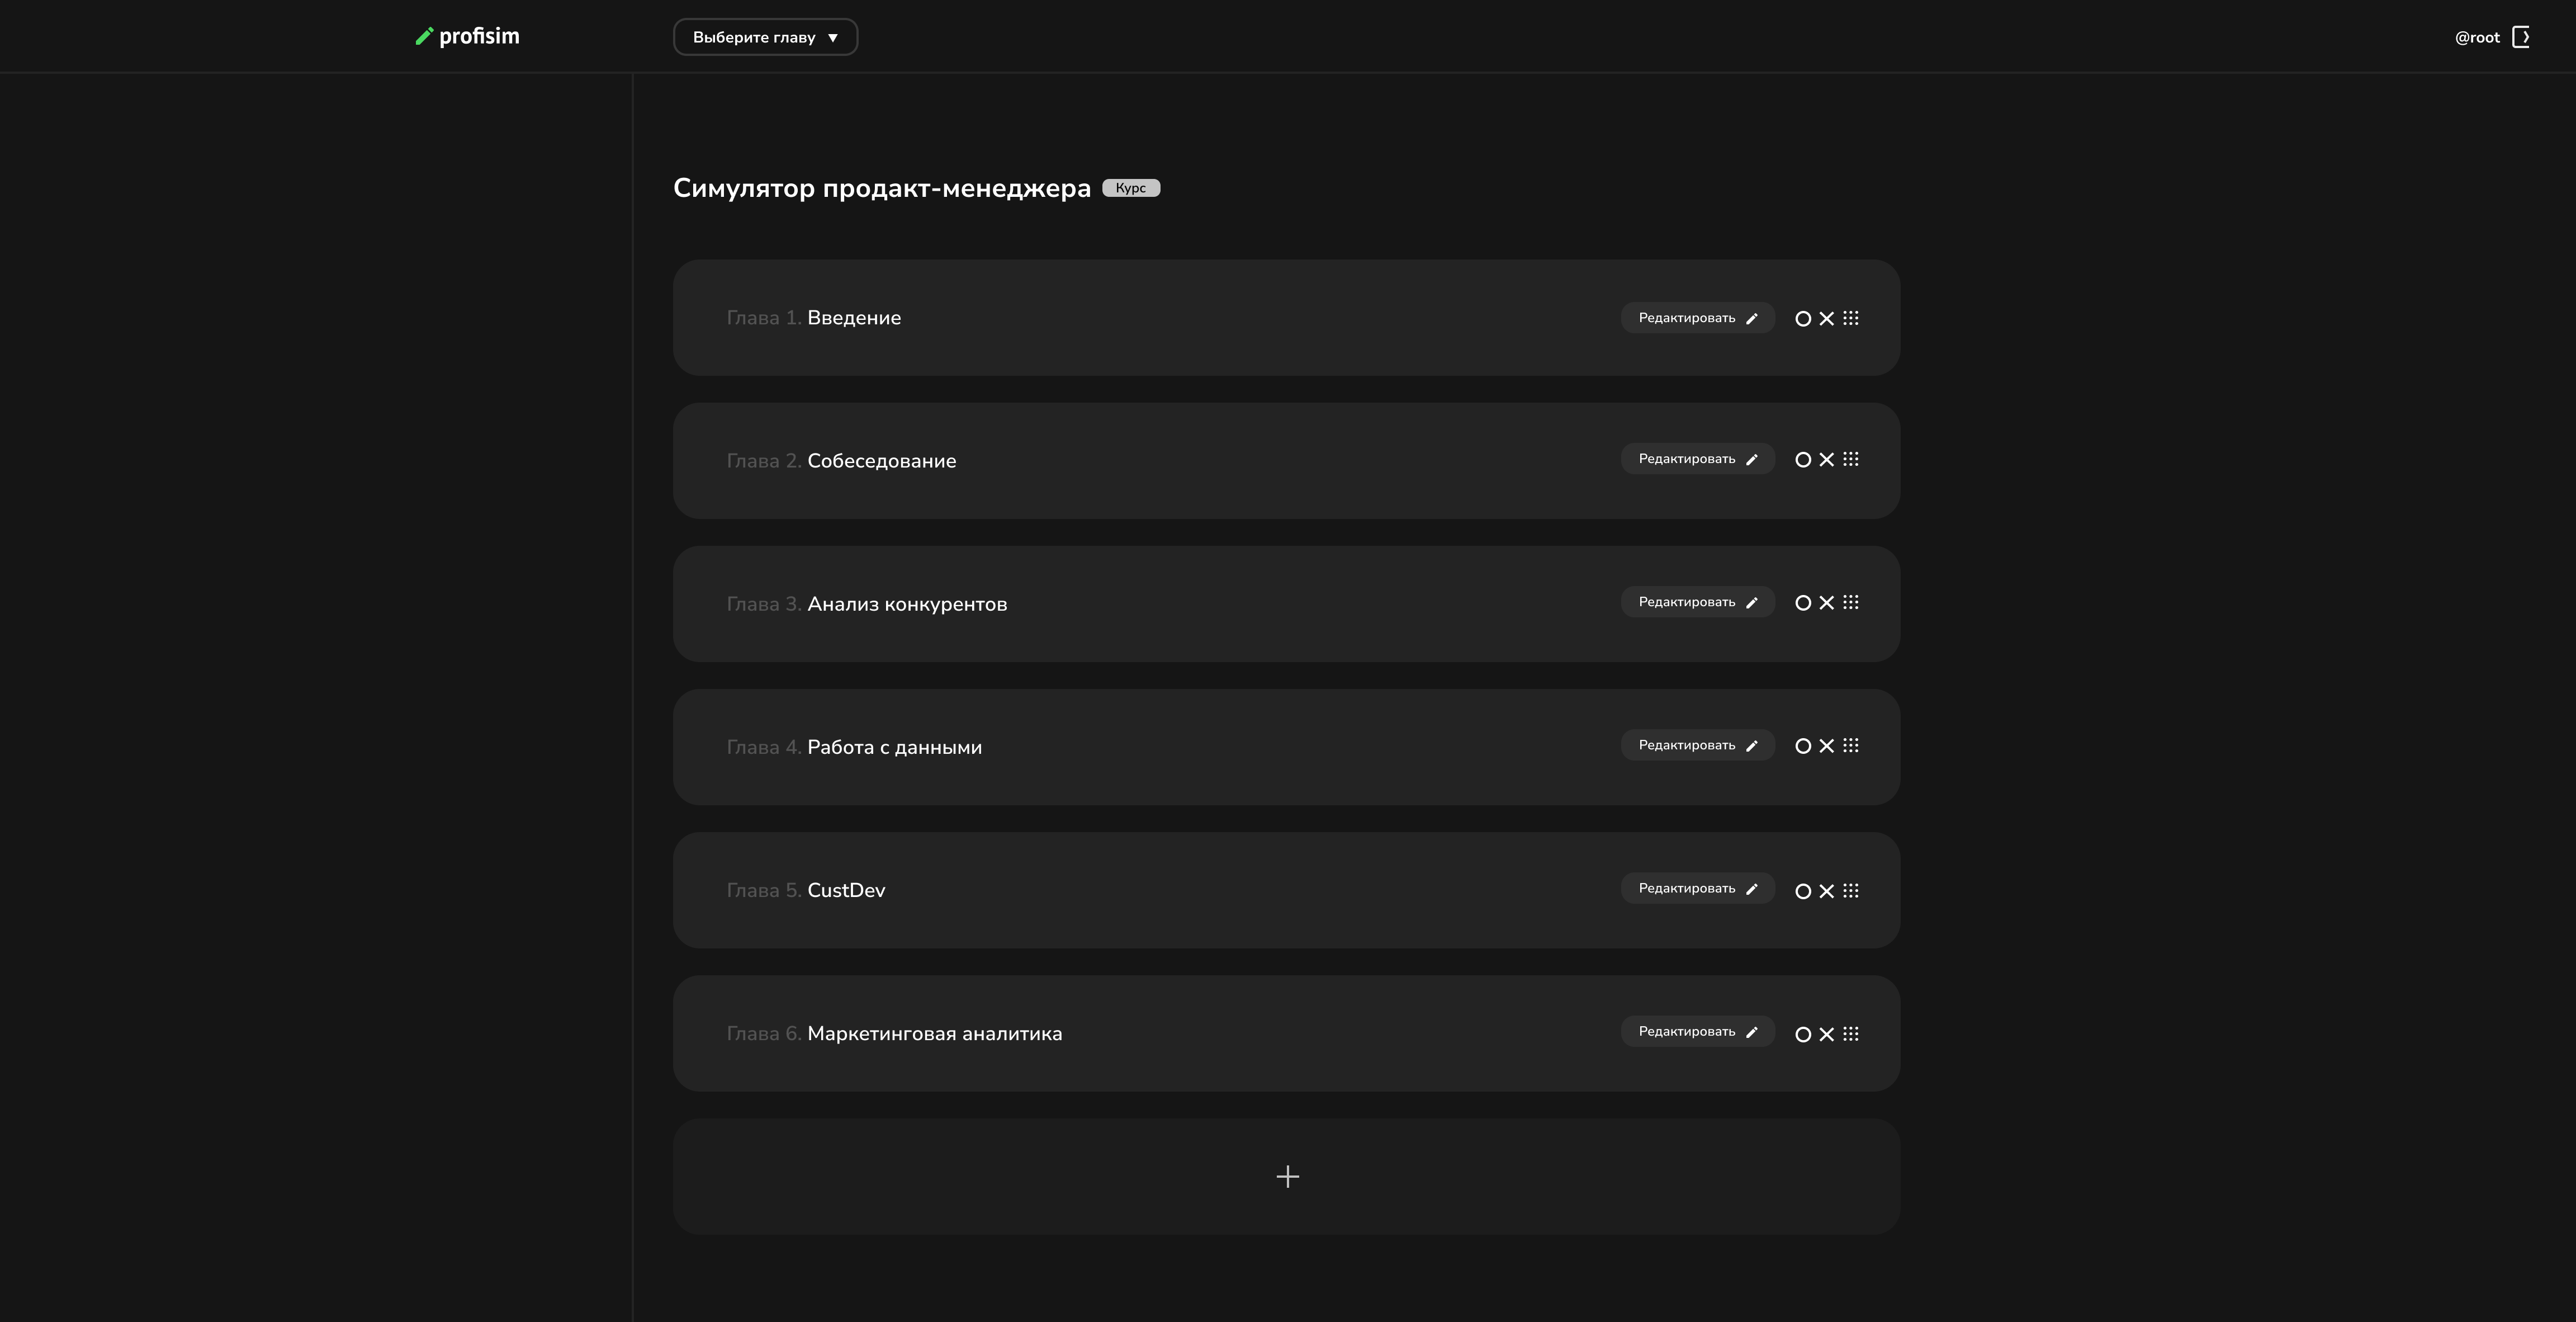Click the dropdown arrow in chapter selector

click(833, 38)
